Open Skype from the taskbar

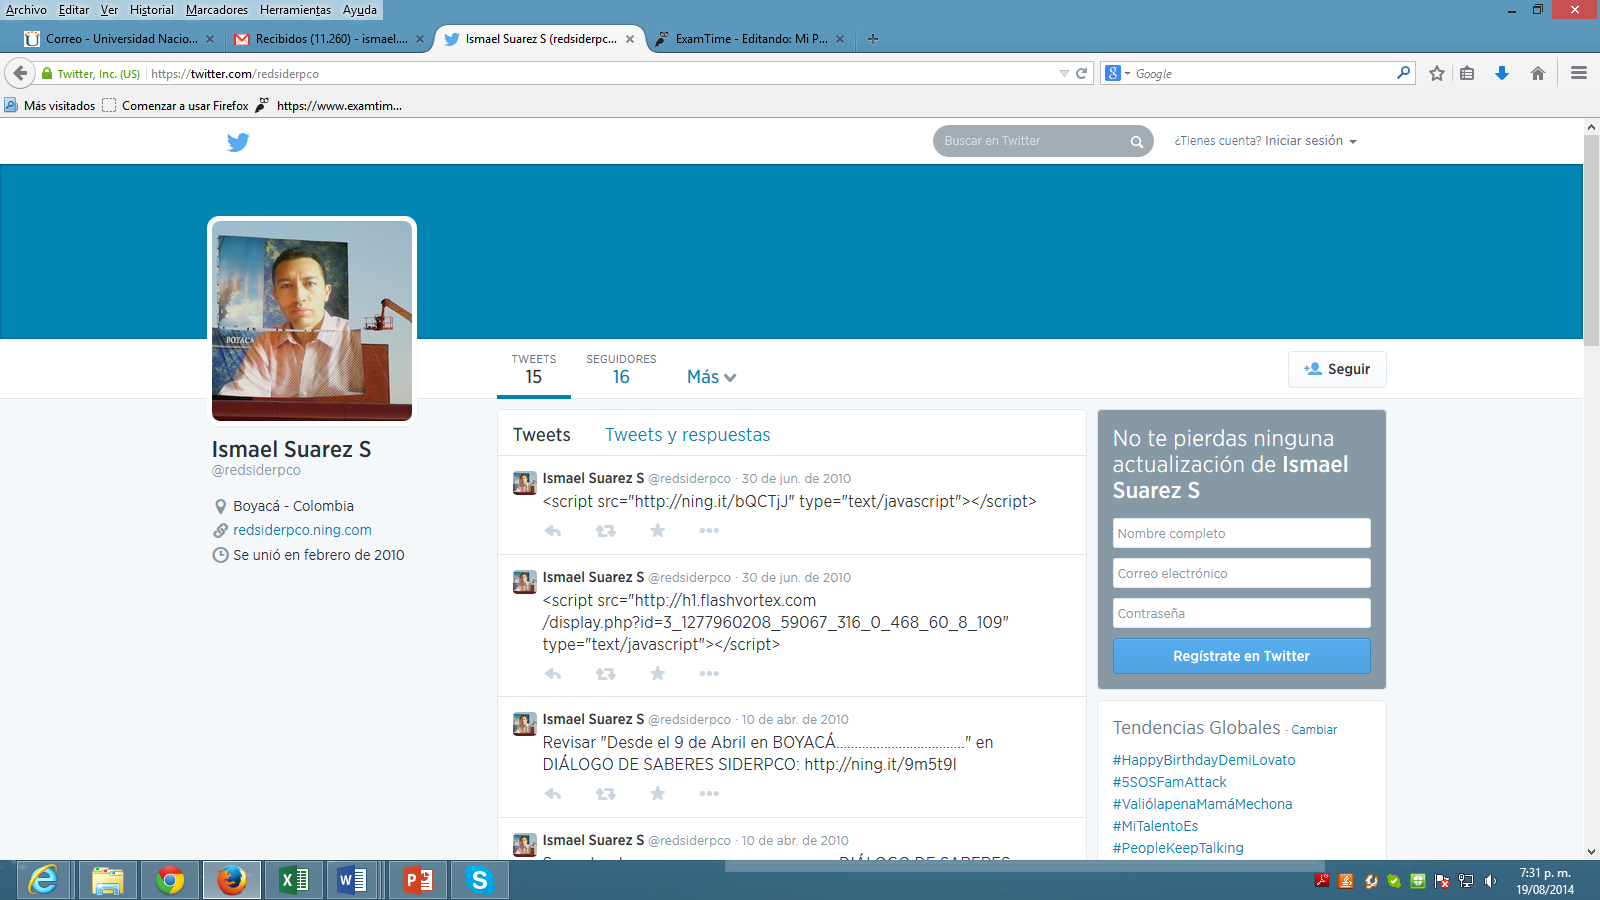[480, 880]
